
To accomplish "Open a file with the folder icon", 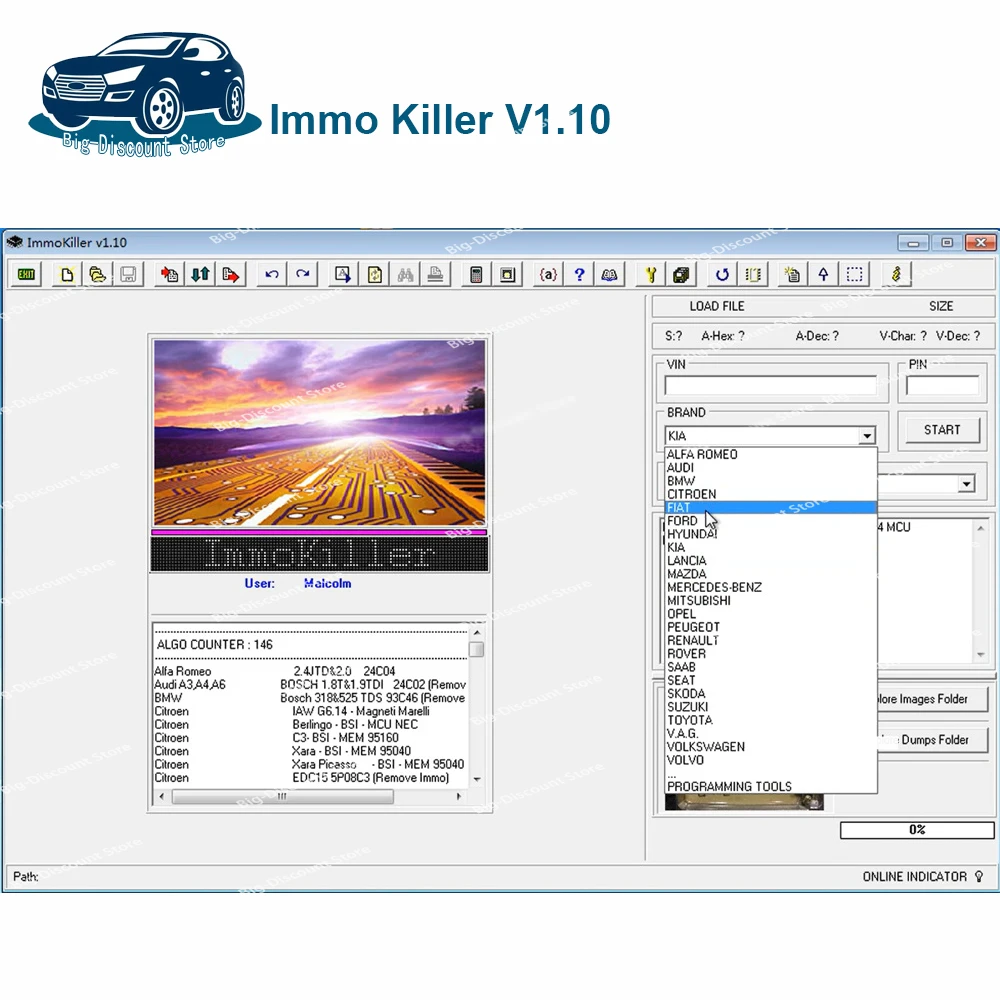I will coord(98,275).
